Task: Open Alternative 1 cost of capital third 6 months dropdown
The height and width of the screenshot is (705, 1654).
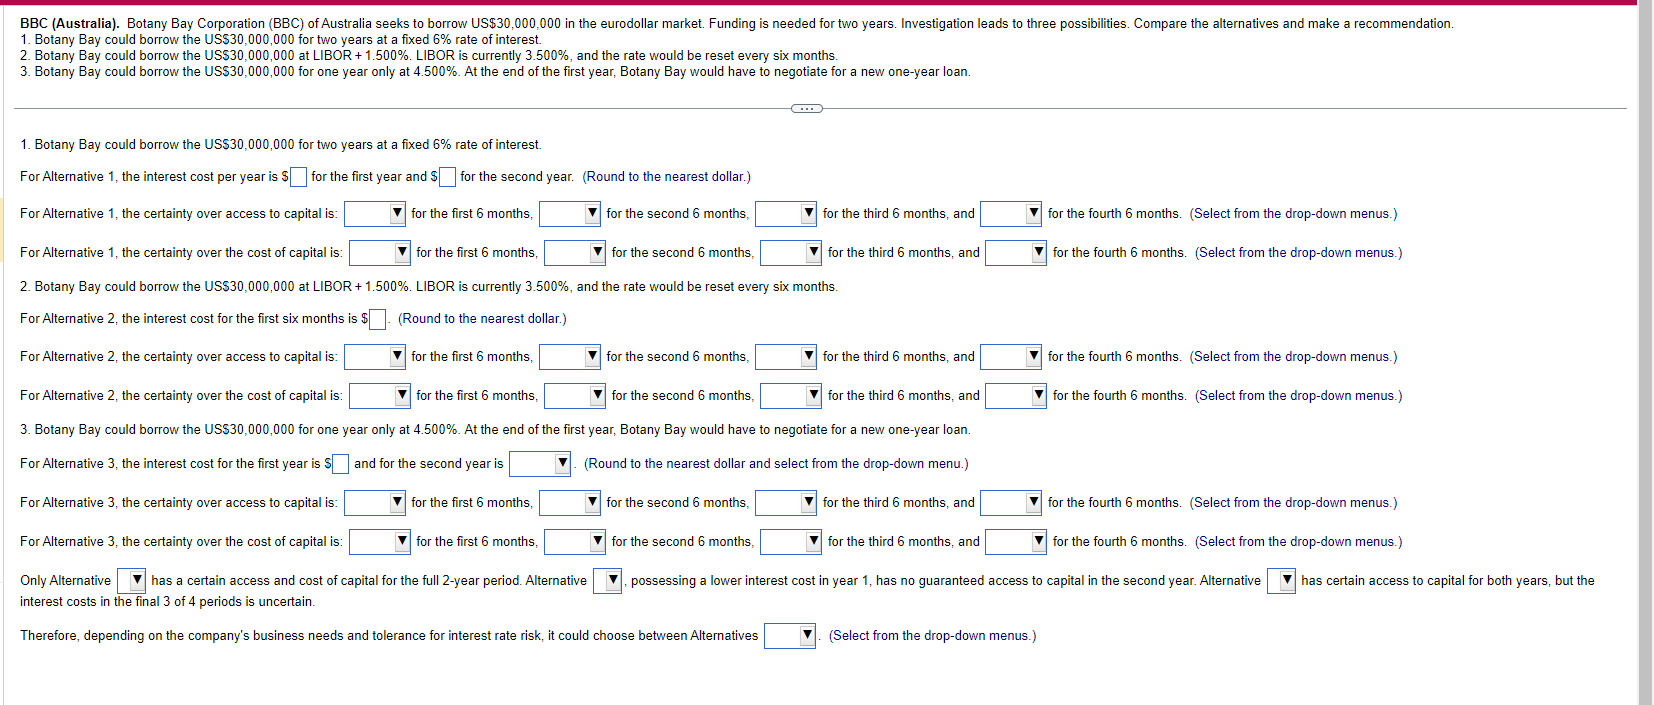Action: 791,253
